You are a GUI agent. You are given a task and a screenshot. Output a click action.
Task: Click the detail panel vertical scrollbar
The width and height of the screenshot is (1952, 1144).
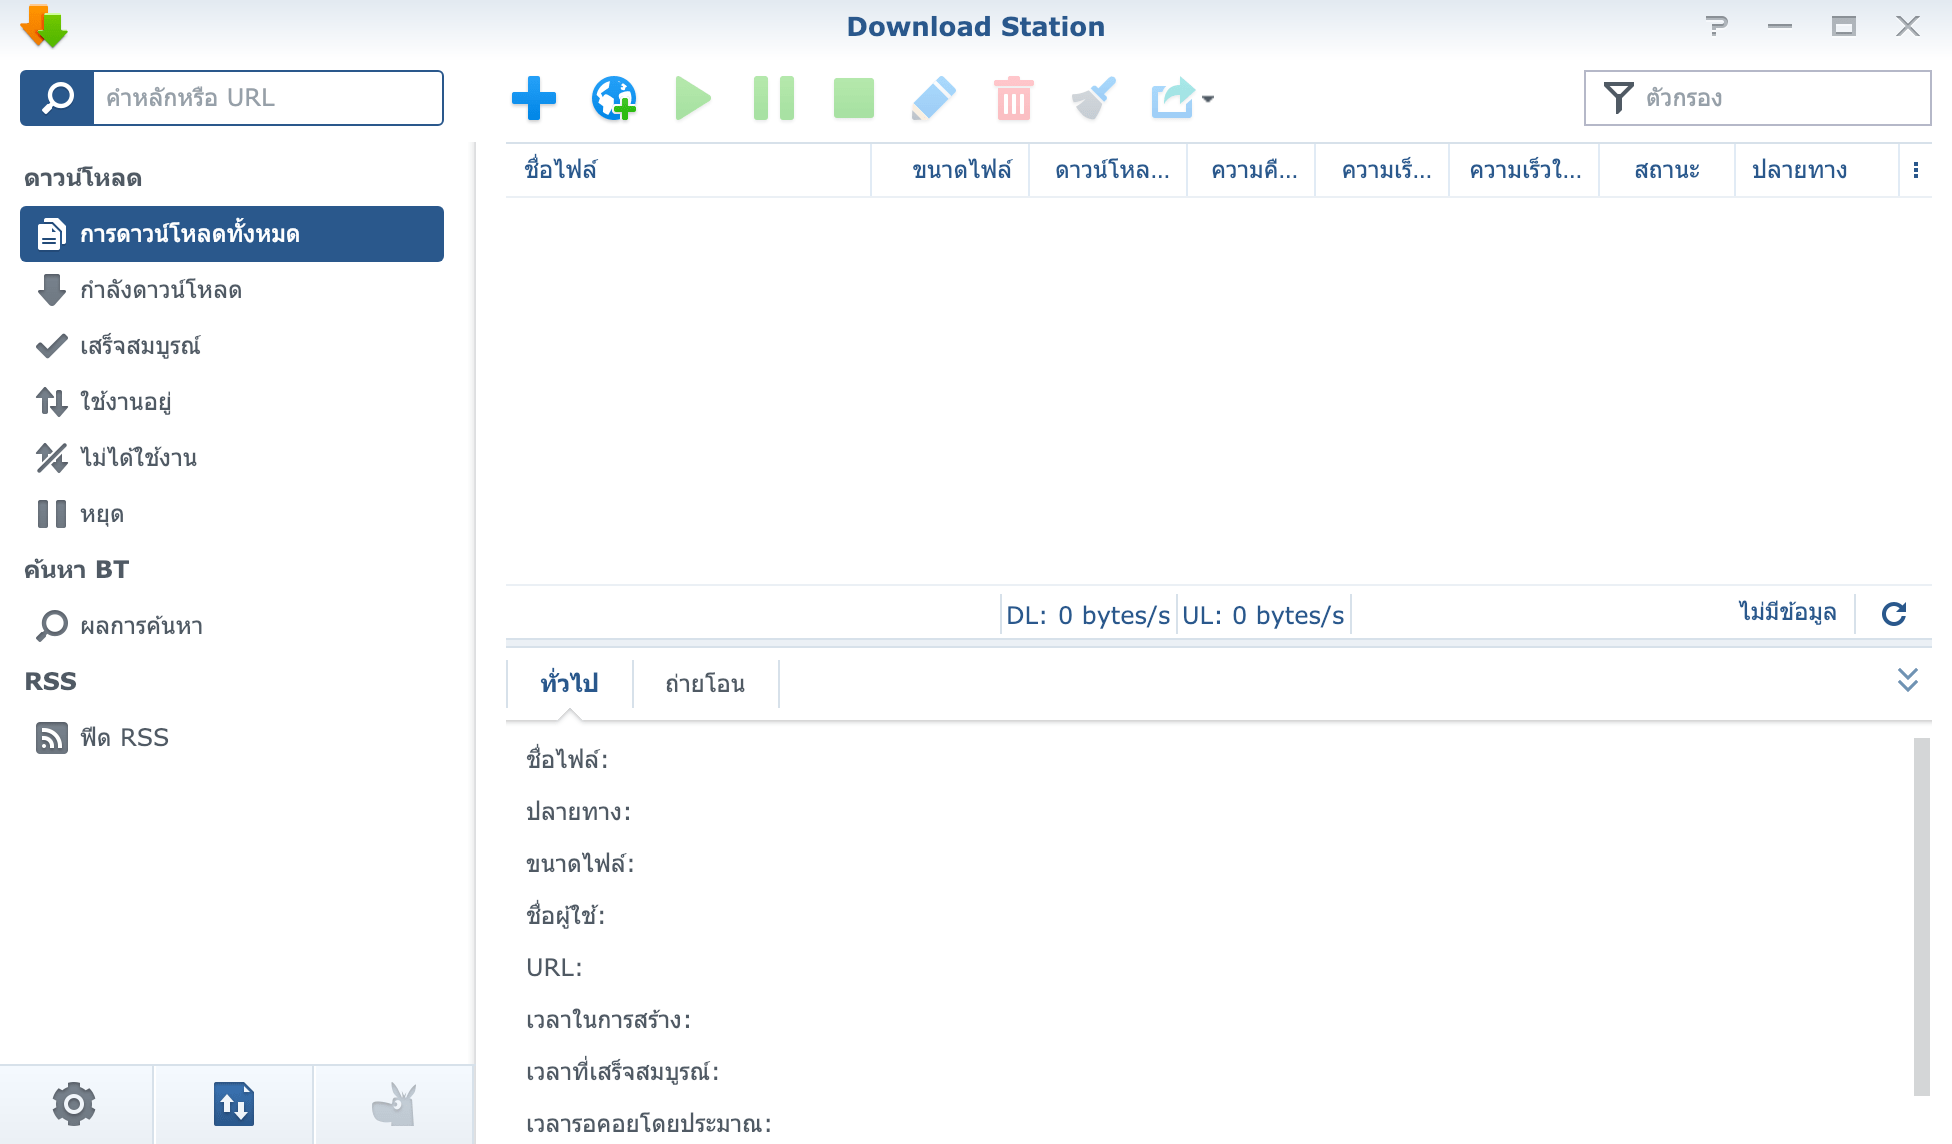(1921, 915)
